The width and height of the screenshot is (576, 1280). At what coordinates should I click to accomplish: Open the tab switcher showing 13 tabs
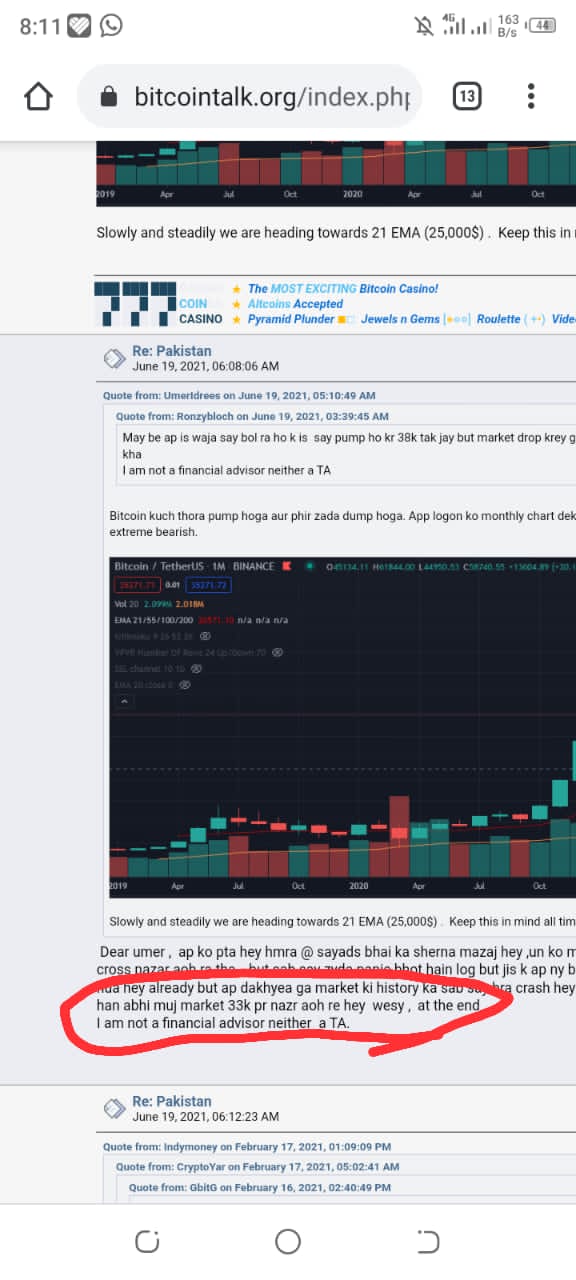(x=467, y=97)
